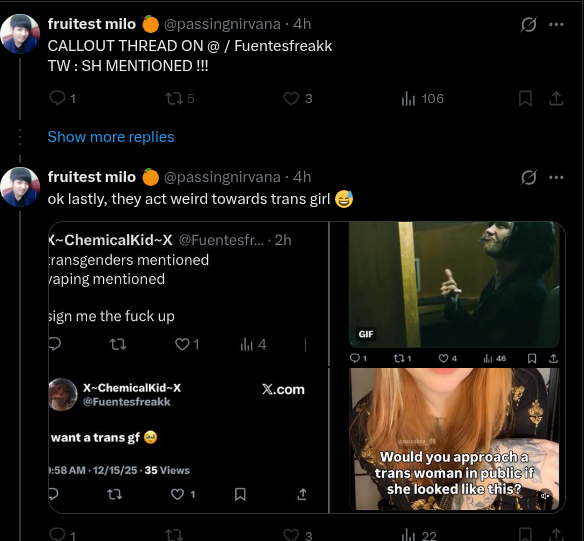Screen dimensions: 584x541
Task: Open fruitest milo name on second tweet
Action: tap(92, 177)
